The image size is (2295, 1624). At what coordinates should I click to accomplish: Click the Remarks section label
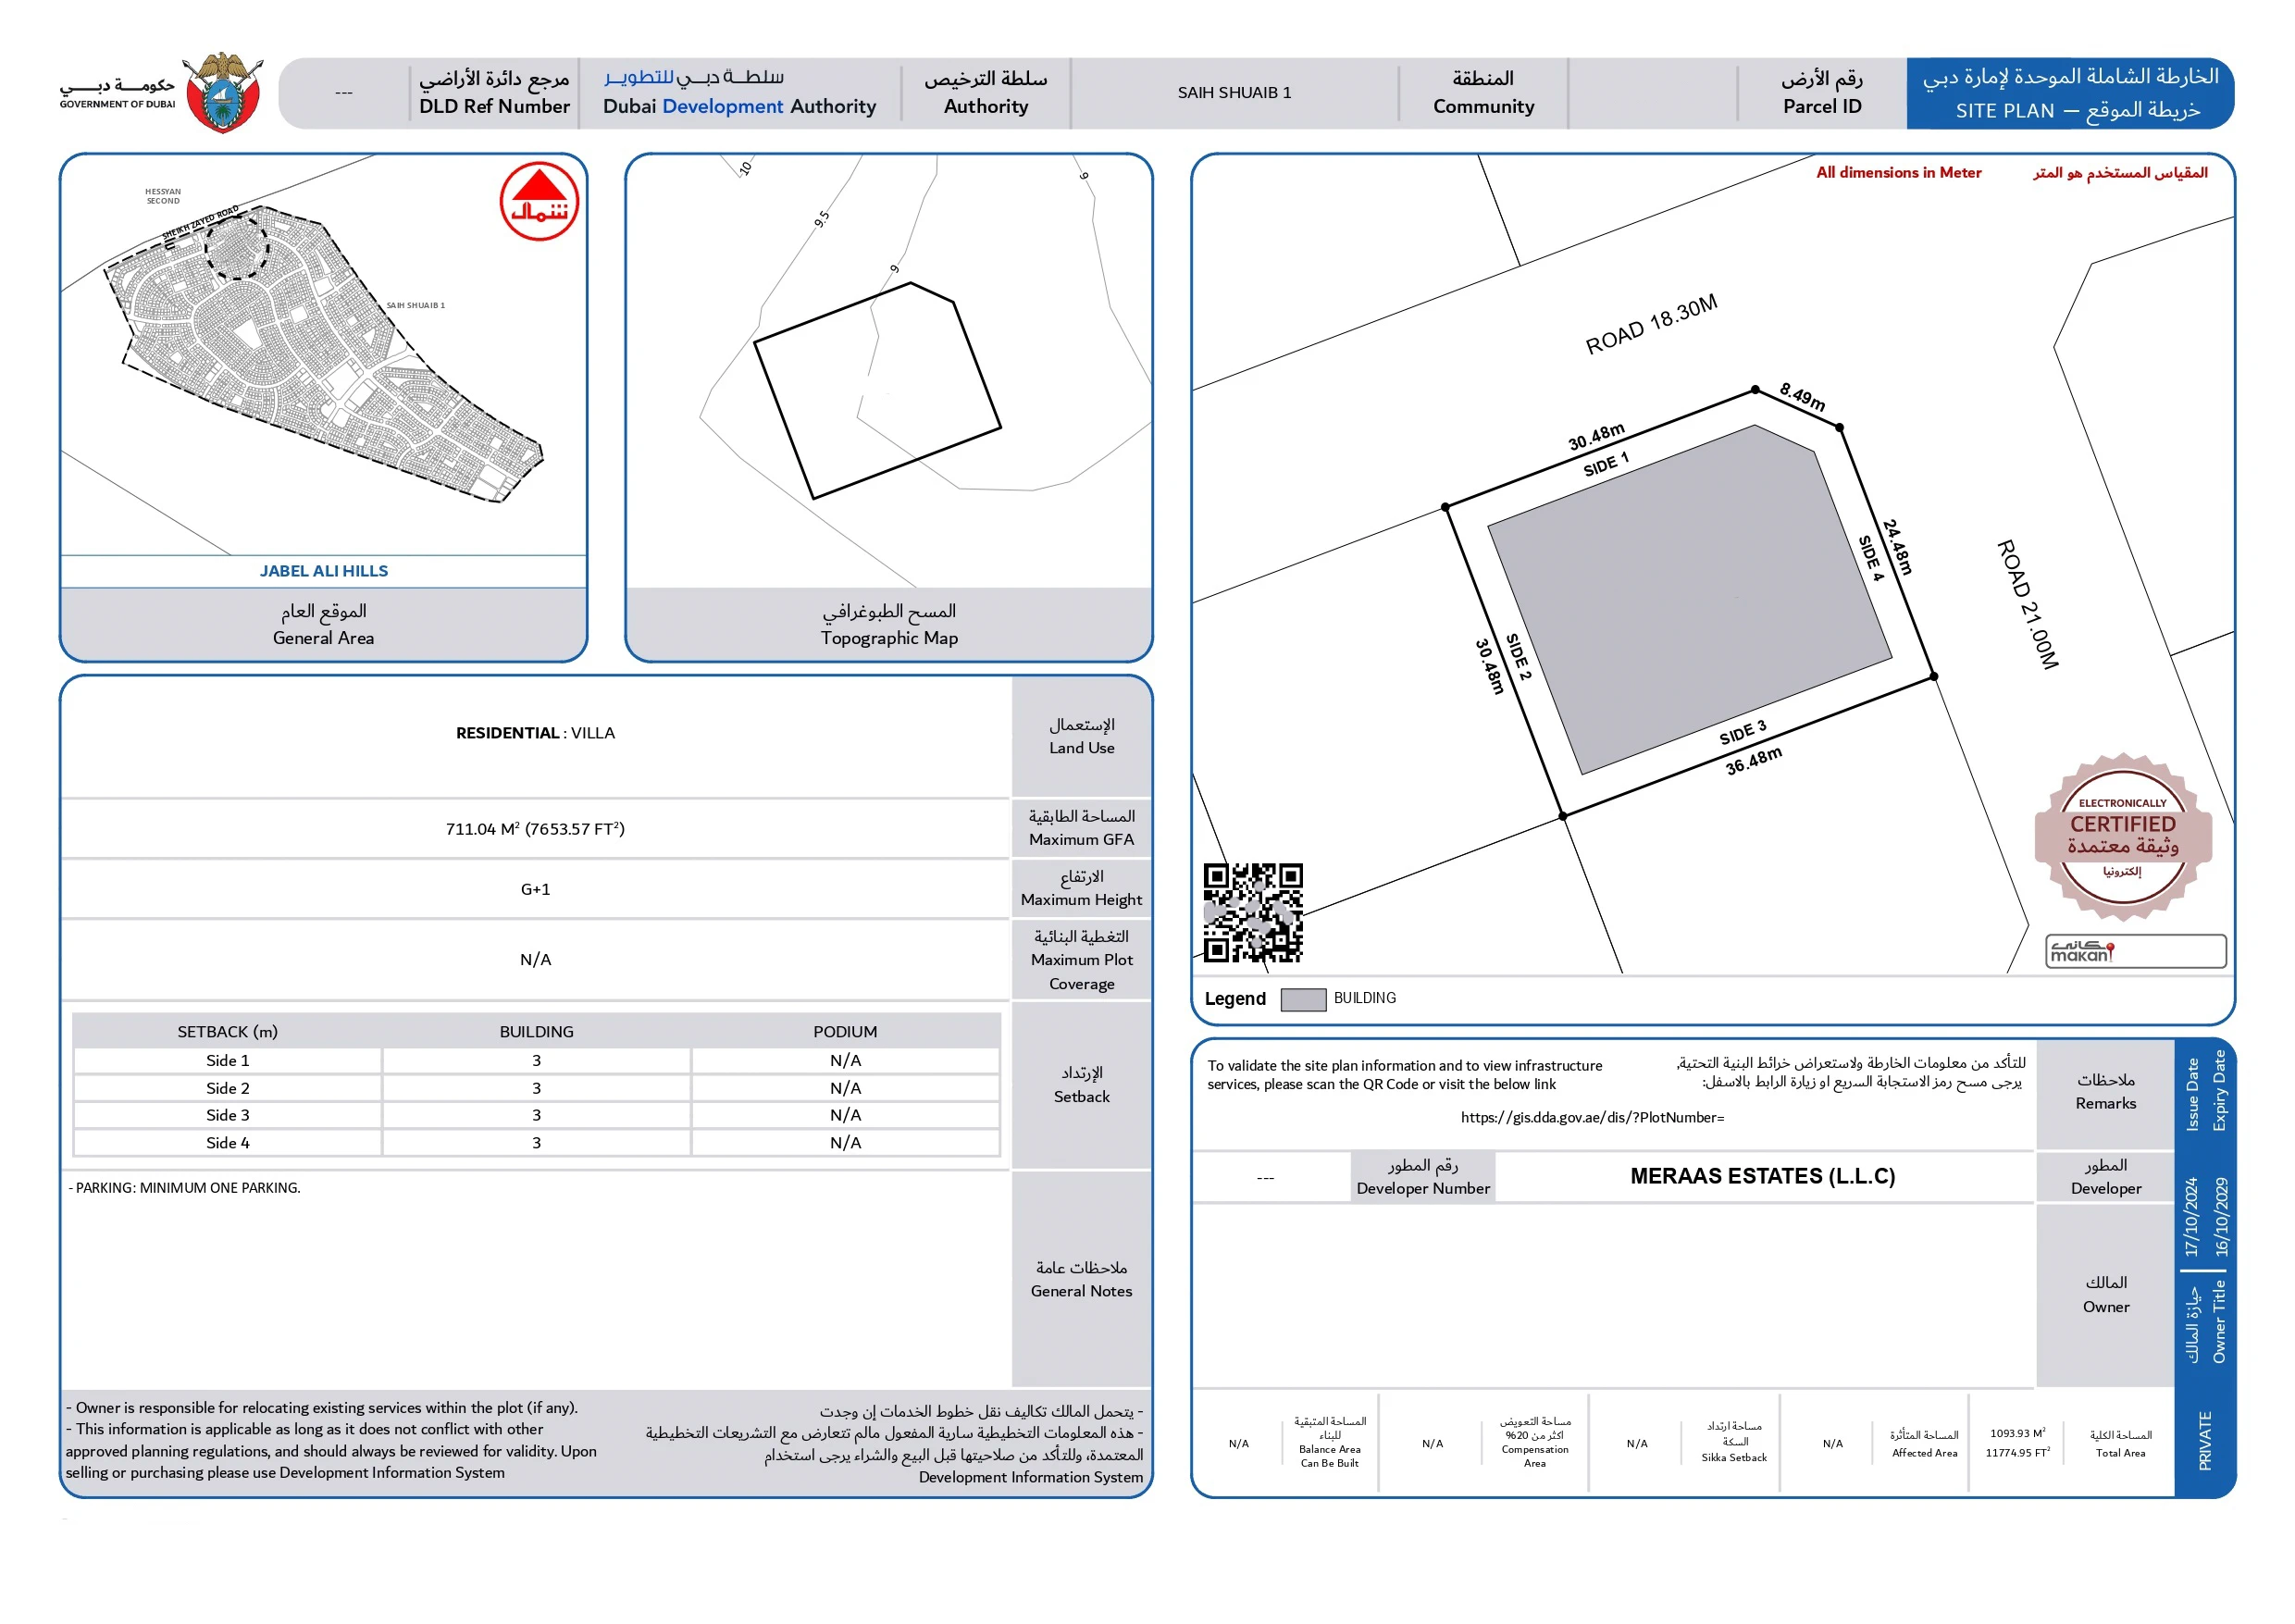(2105, 1092)
